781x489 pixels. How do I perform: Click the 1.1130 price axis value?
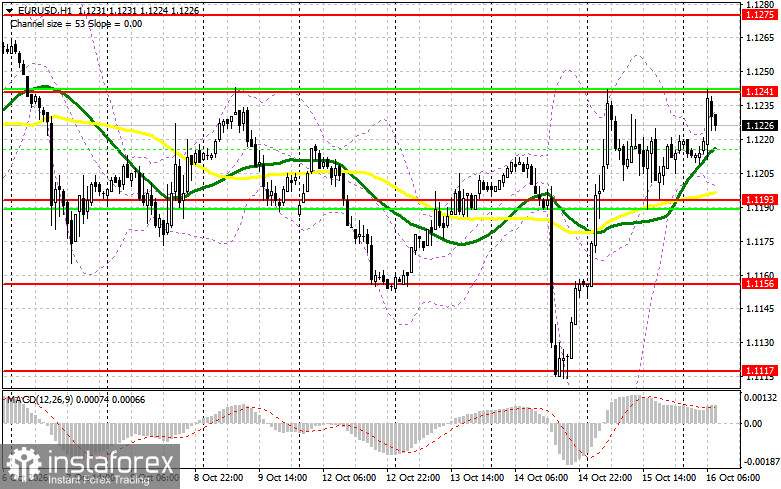[x=760, y=343]
